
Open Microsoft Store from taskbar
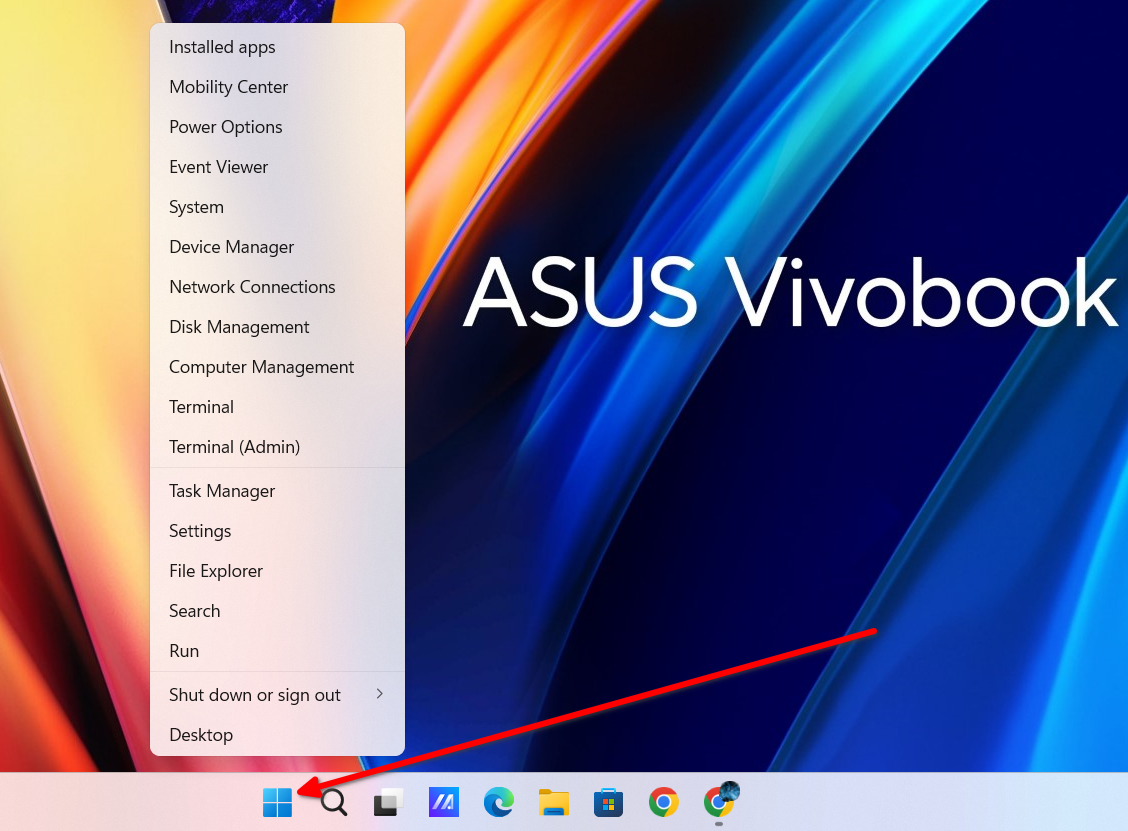click(609, 802)
